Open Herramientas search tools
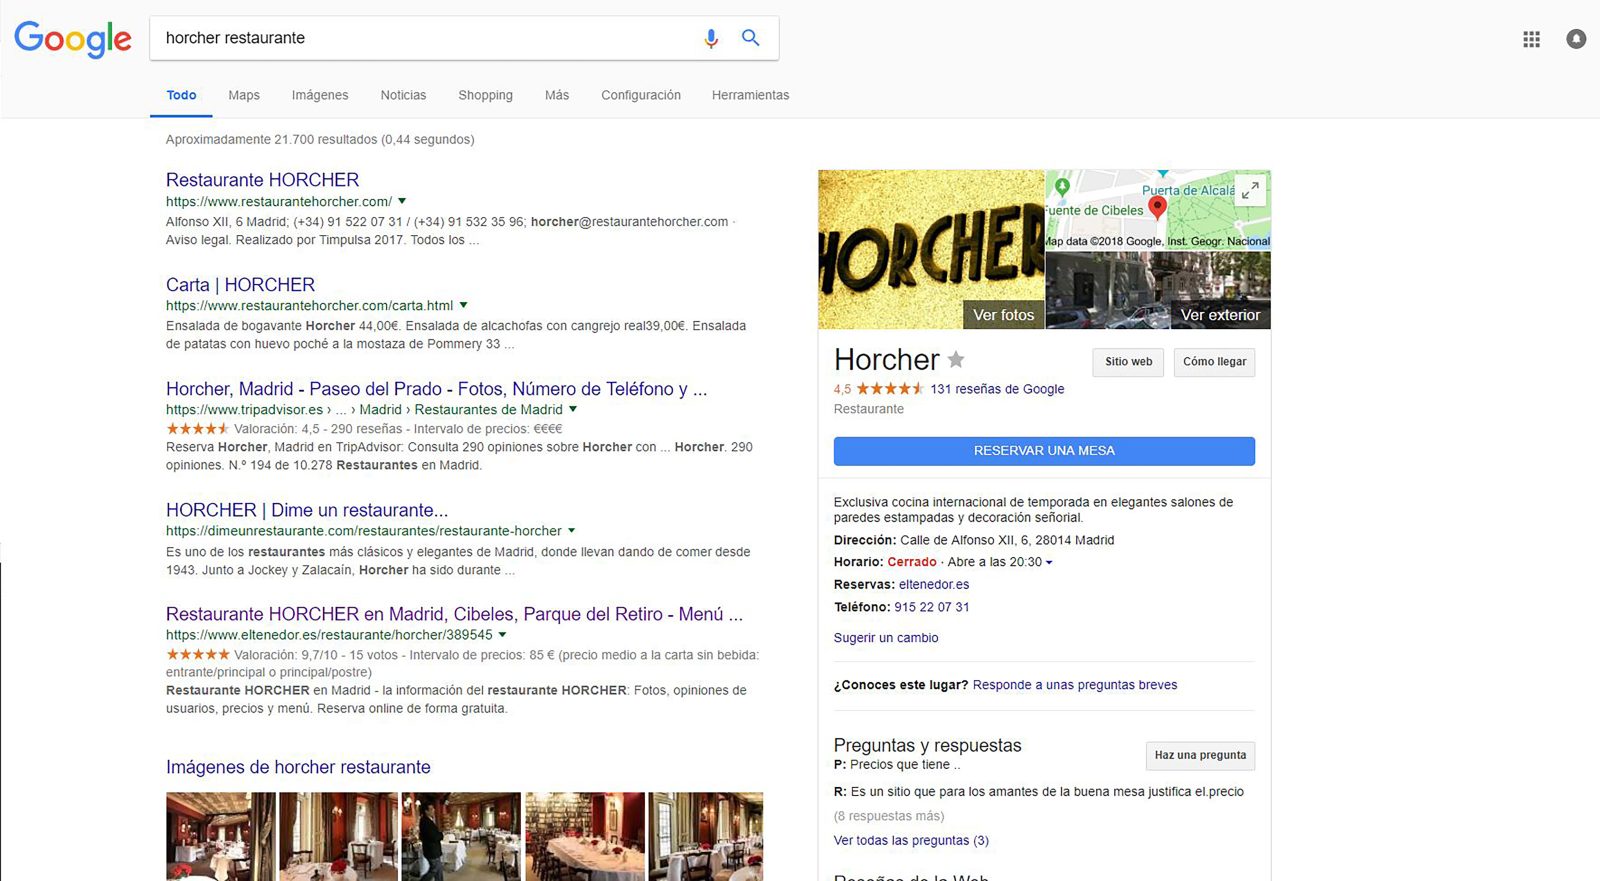The width and height of the screenshot is (1600, 881). [750, 95]
